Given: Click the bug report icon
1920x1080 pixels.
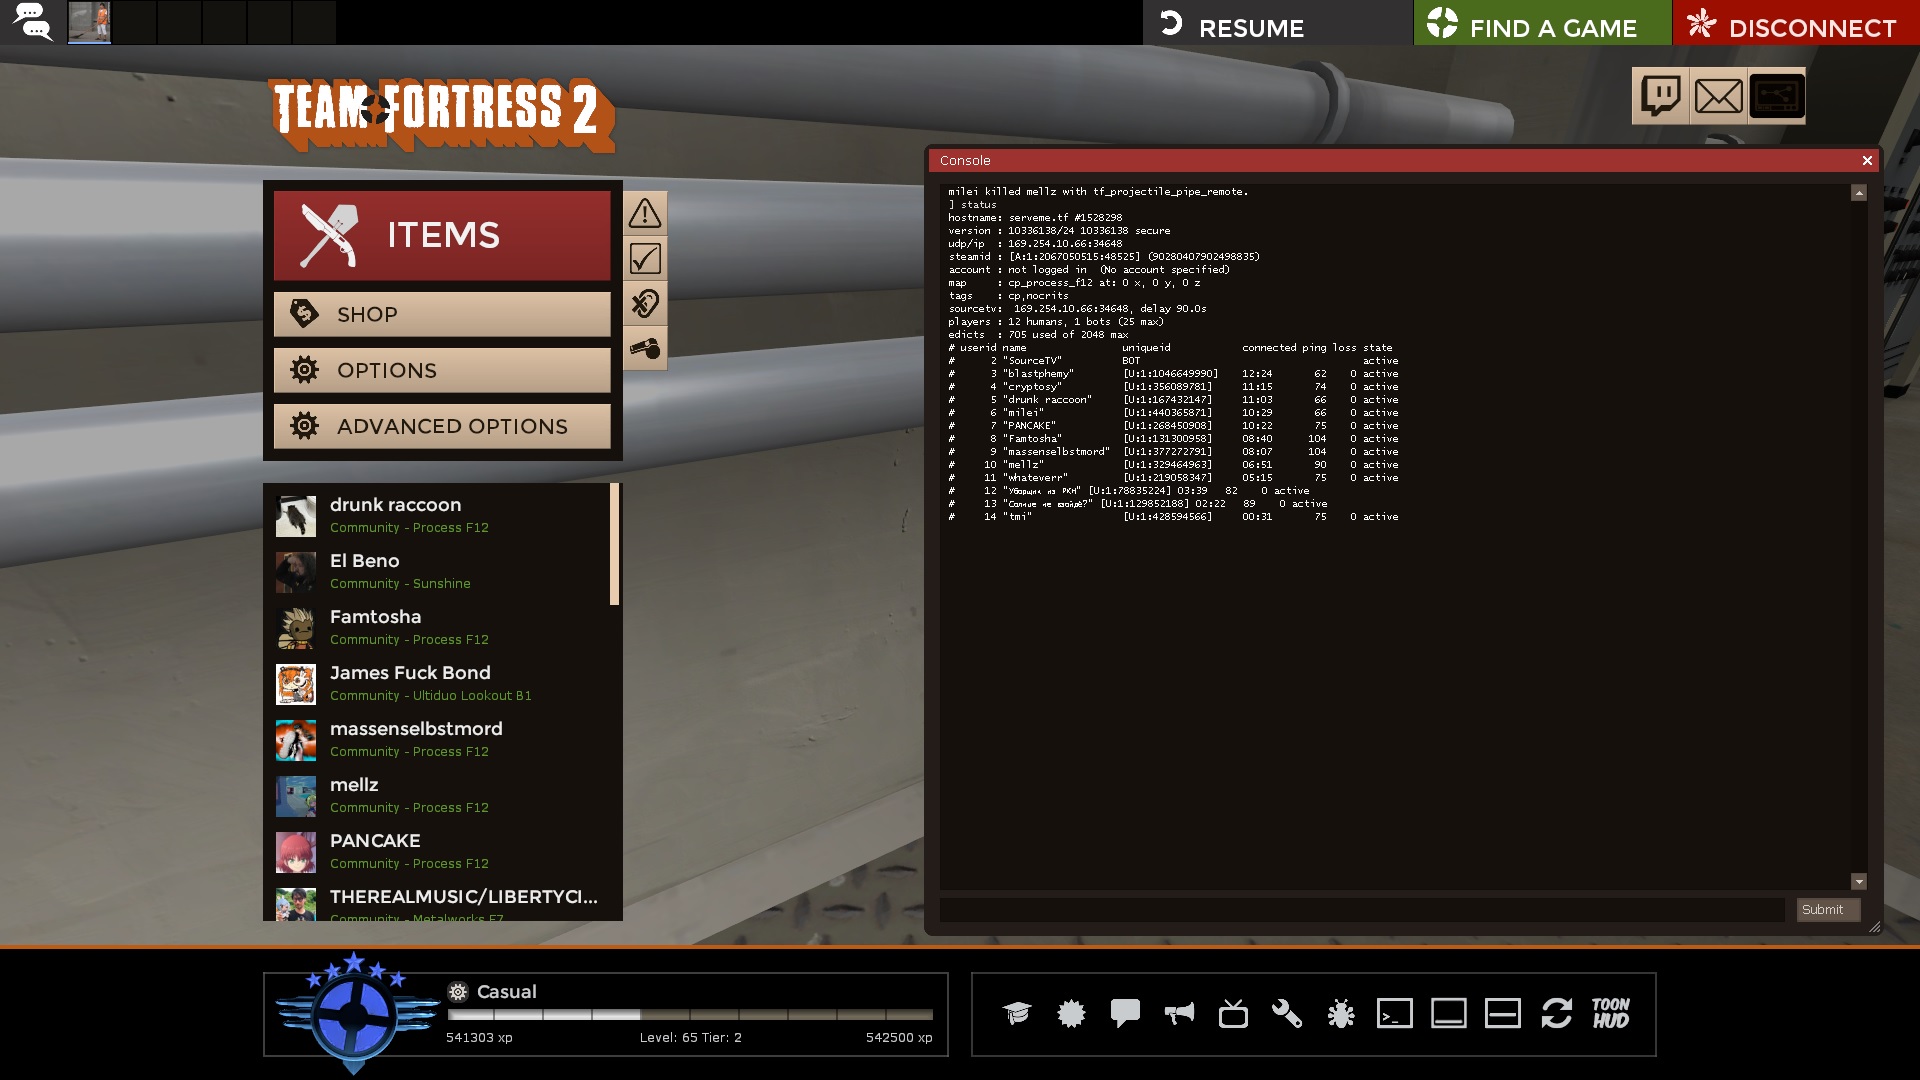Looking at the screenshot, I should click(1340, 1014).
